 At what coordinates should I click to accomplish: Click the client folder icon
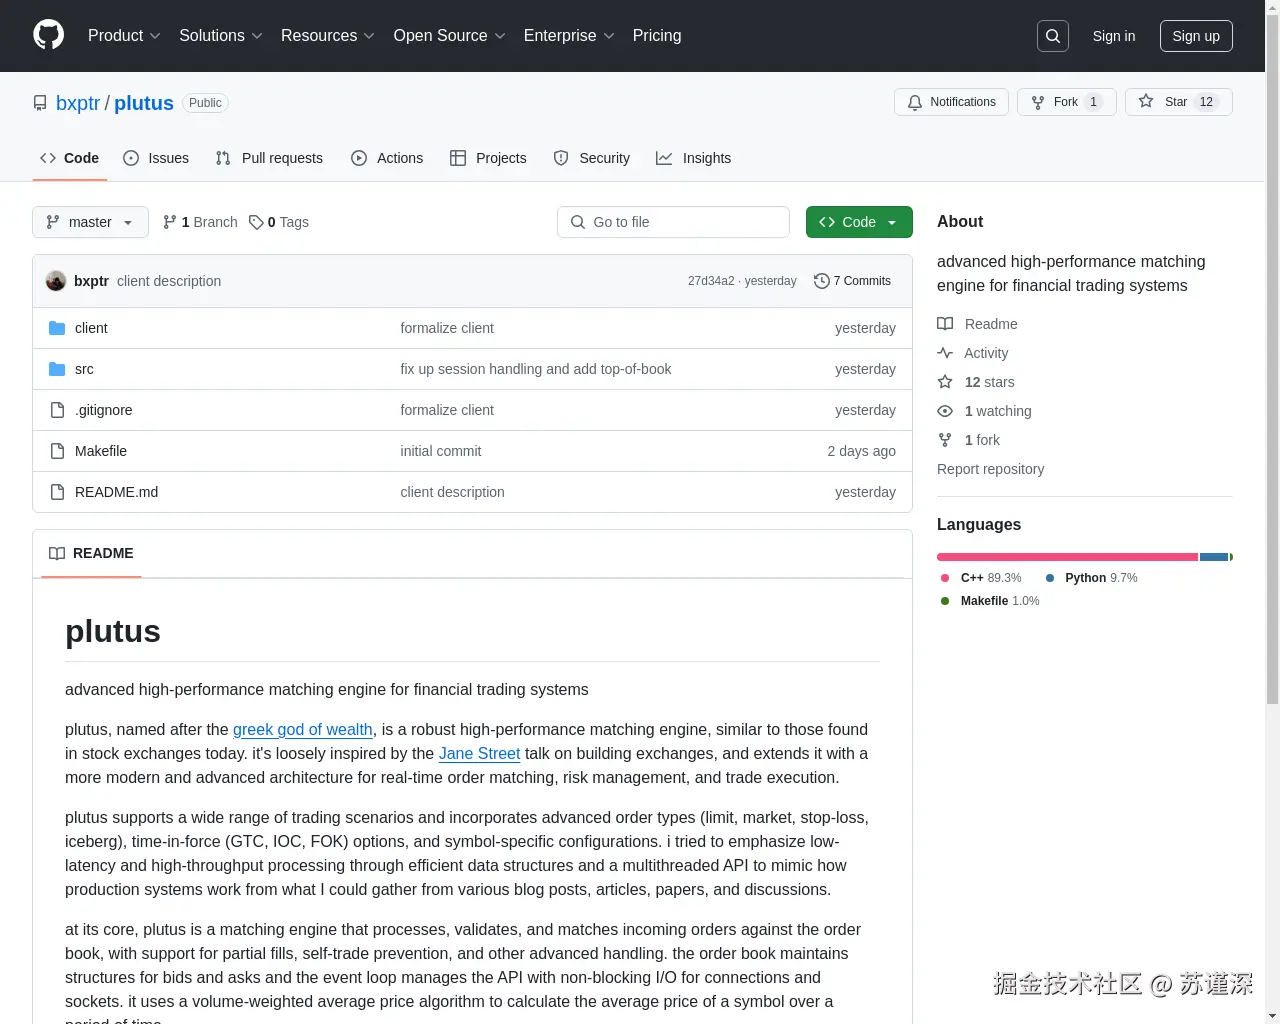57,328
